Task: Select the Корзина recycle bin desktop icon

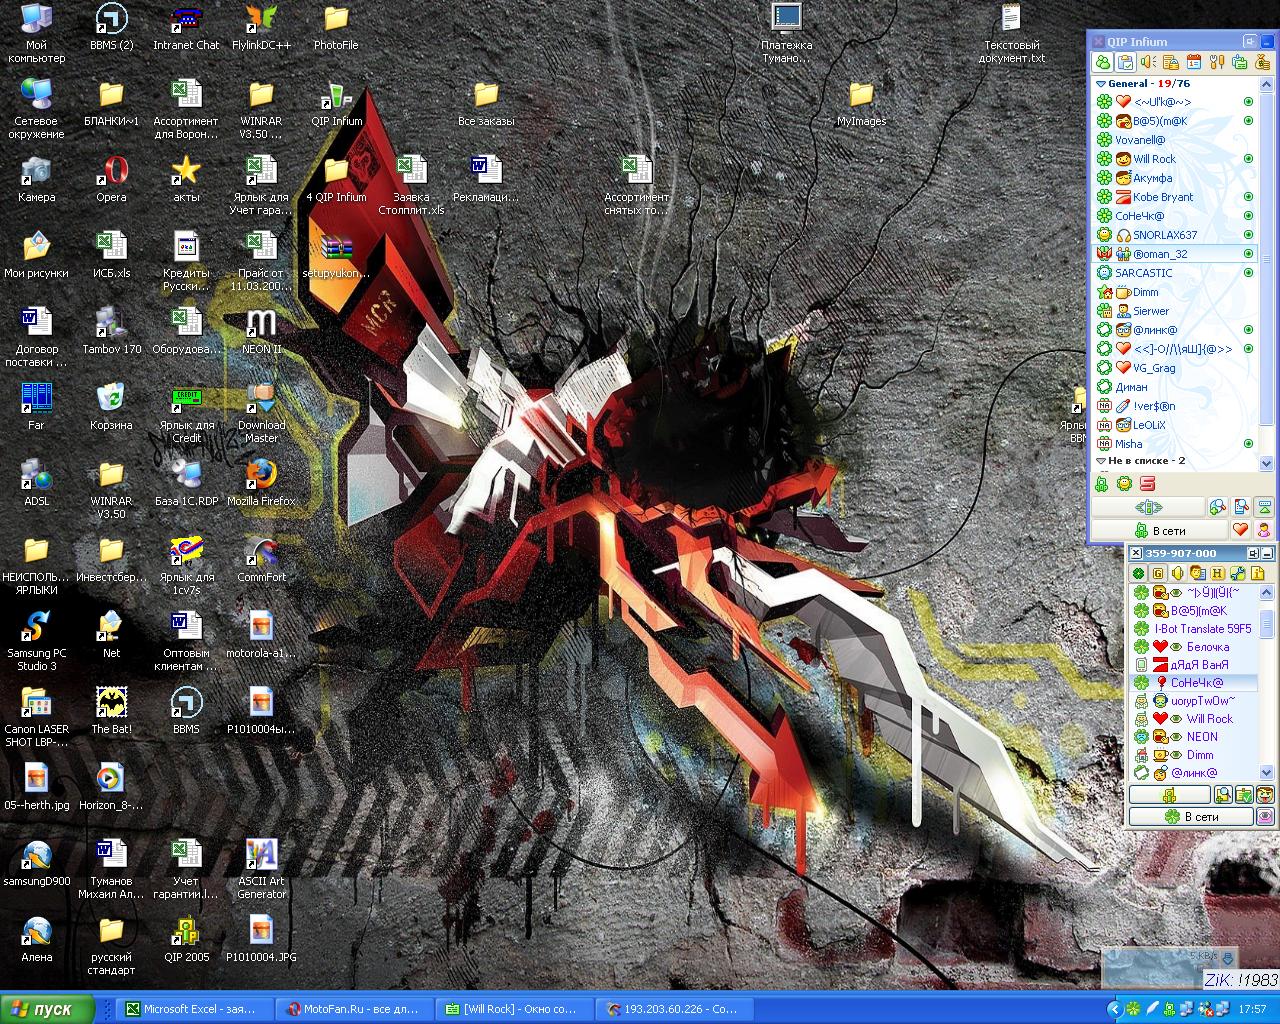Action: click(111, 406)
